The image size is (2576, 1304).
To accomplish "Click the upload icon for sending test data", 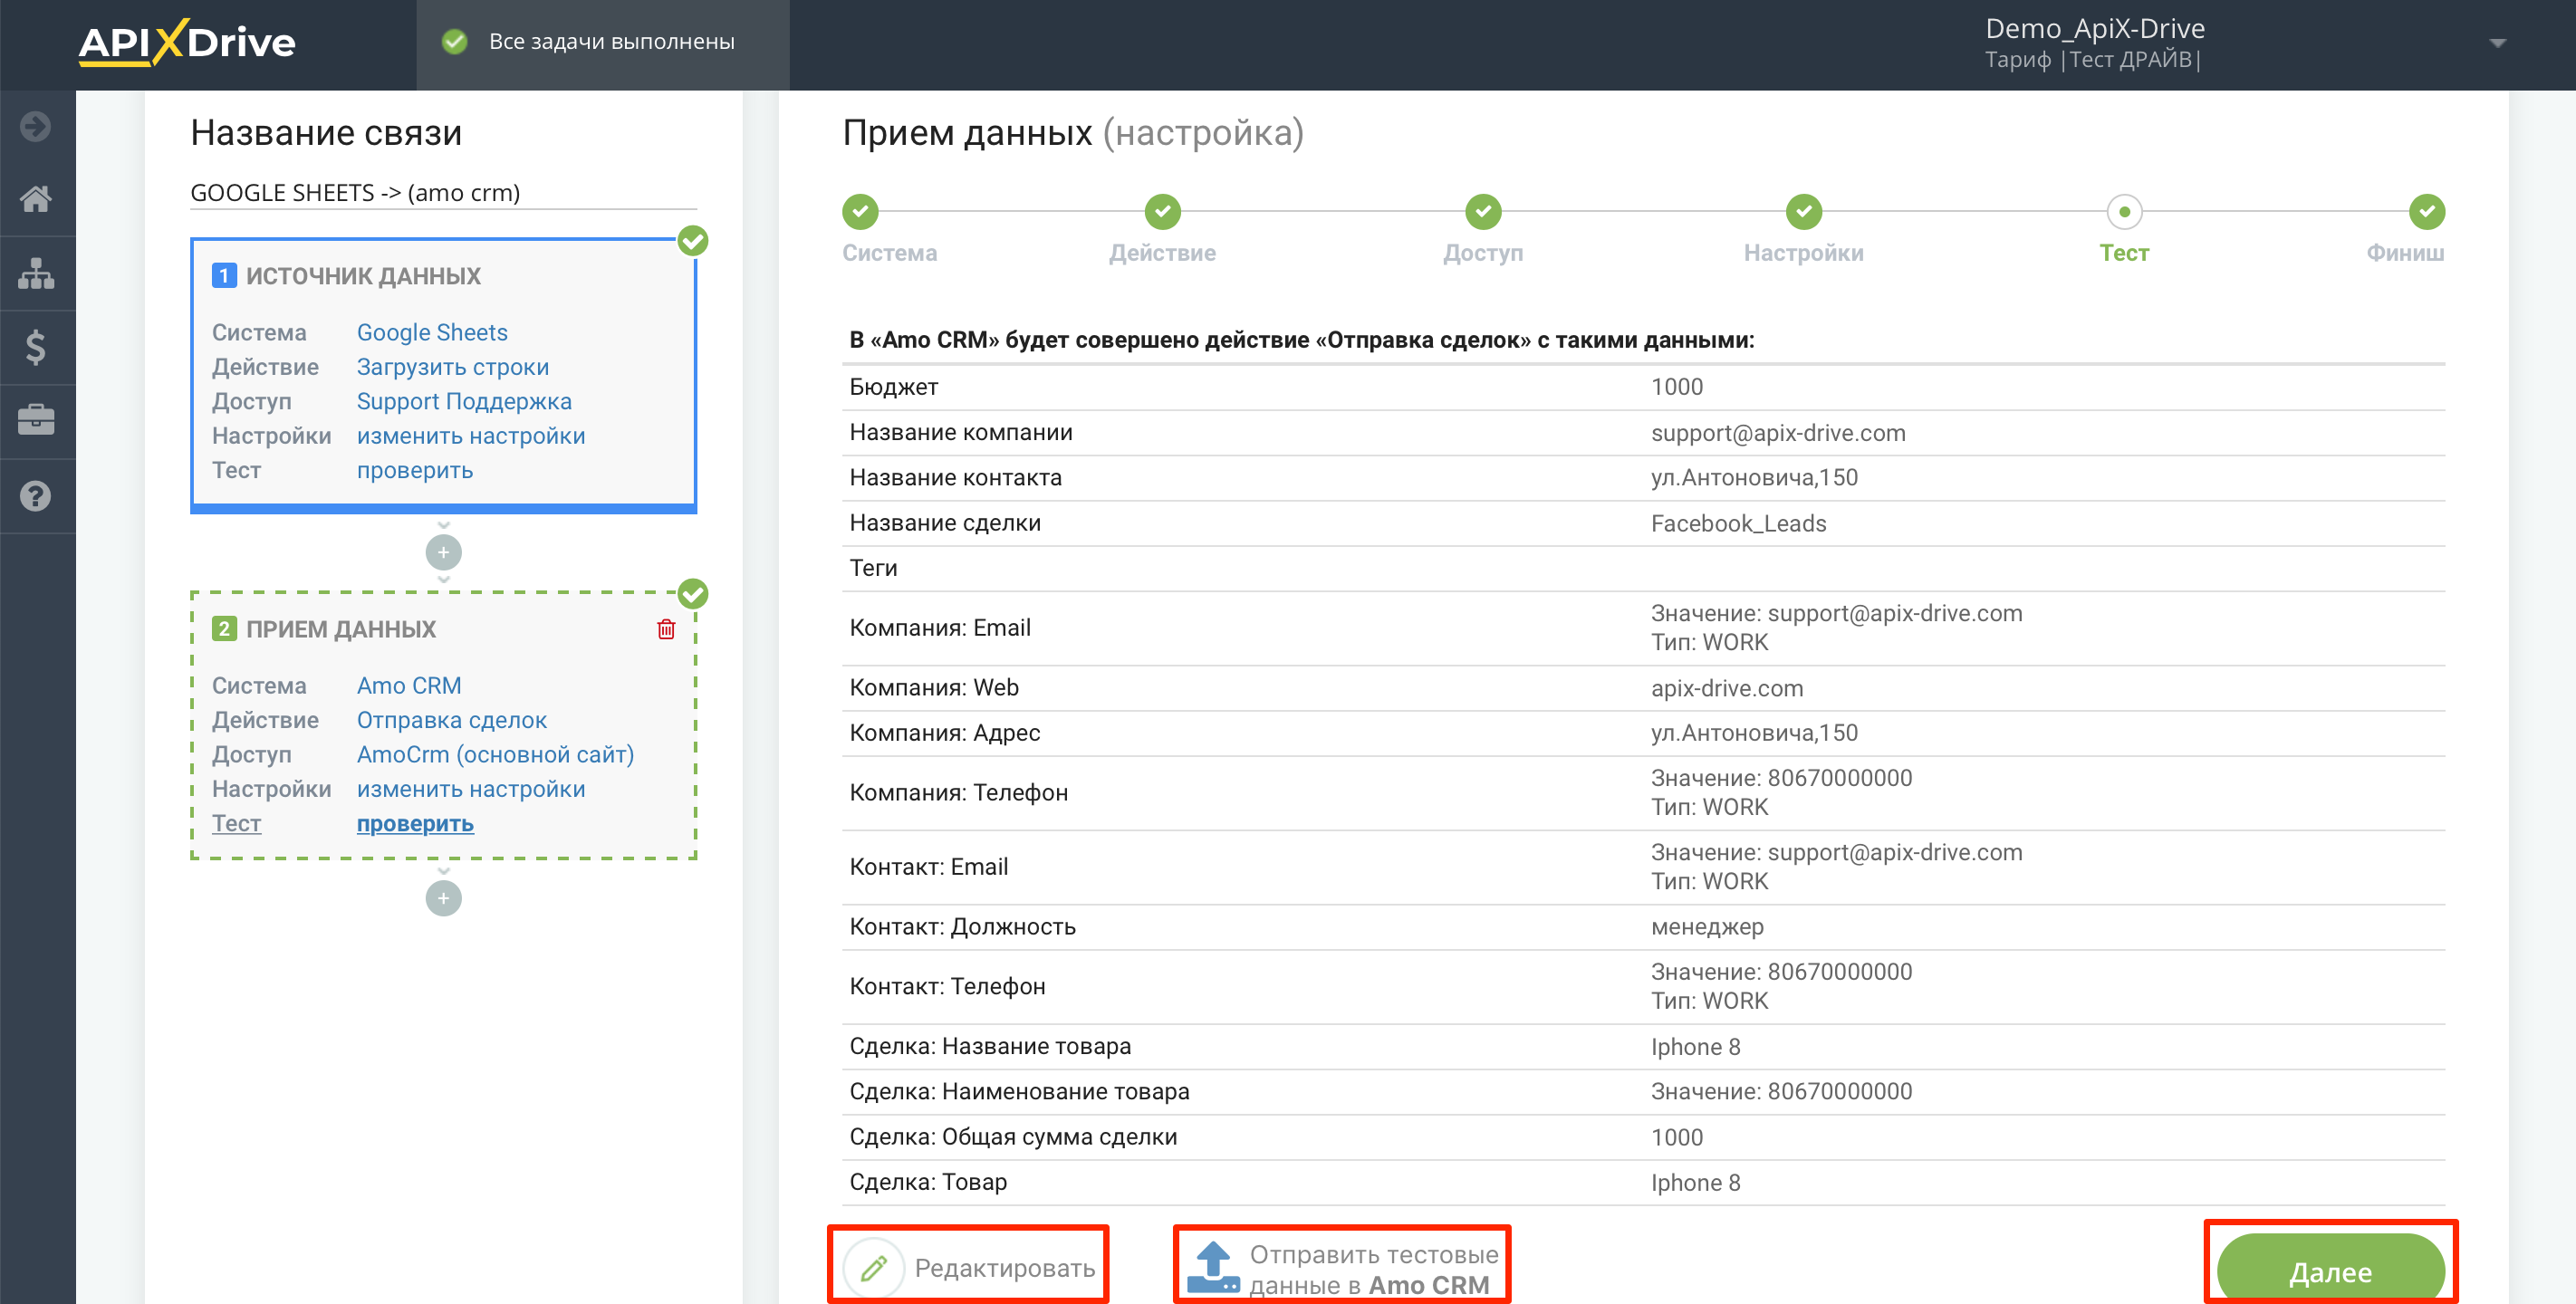I will click(x=1214, y=1267).
